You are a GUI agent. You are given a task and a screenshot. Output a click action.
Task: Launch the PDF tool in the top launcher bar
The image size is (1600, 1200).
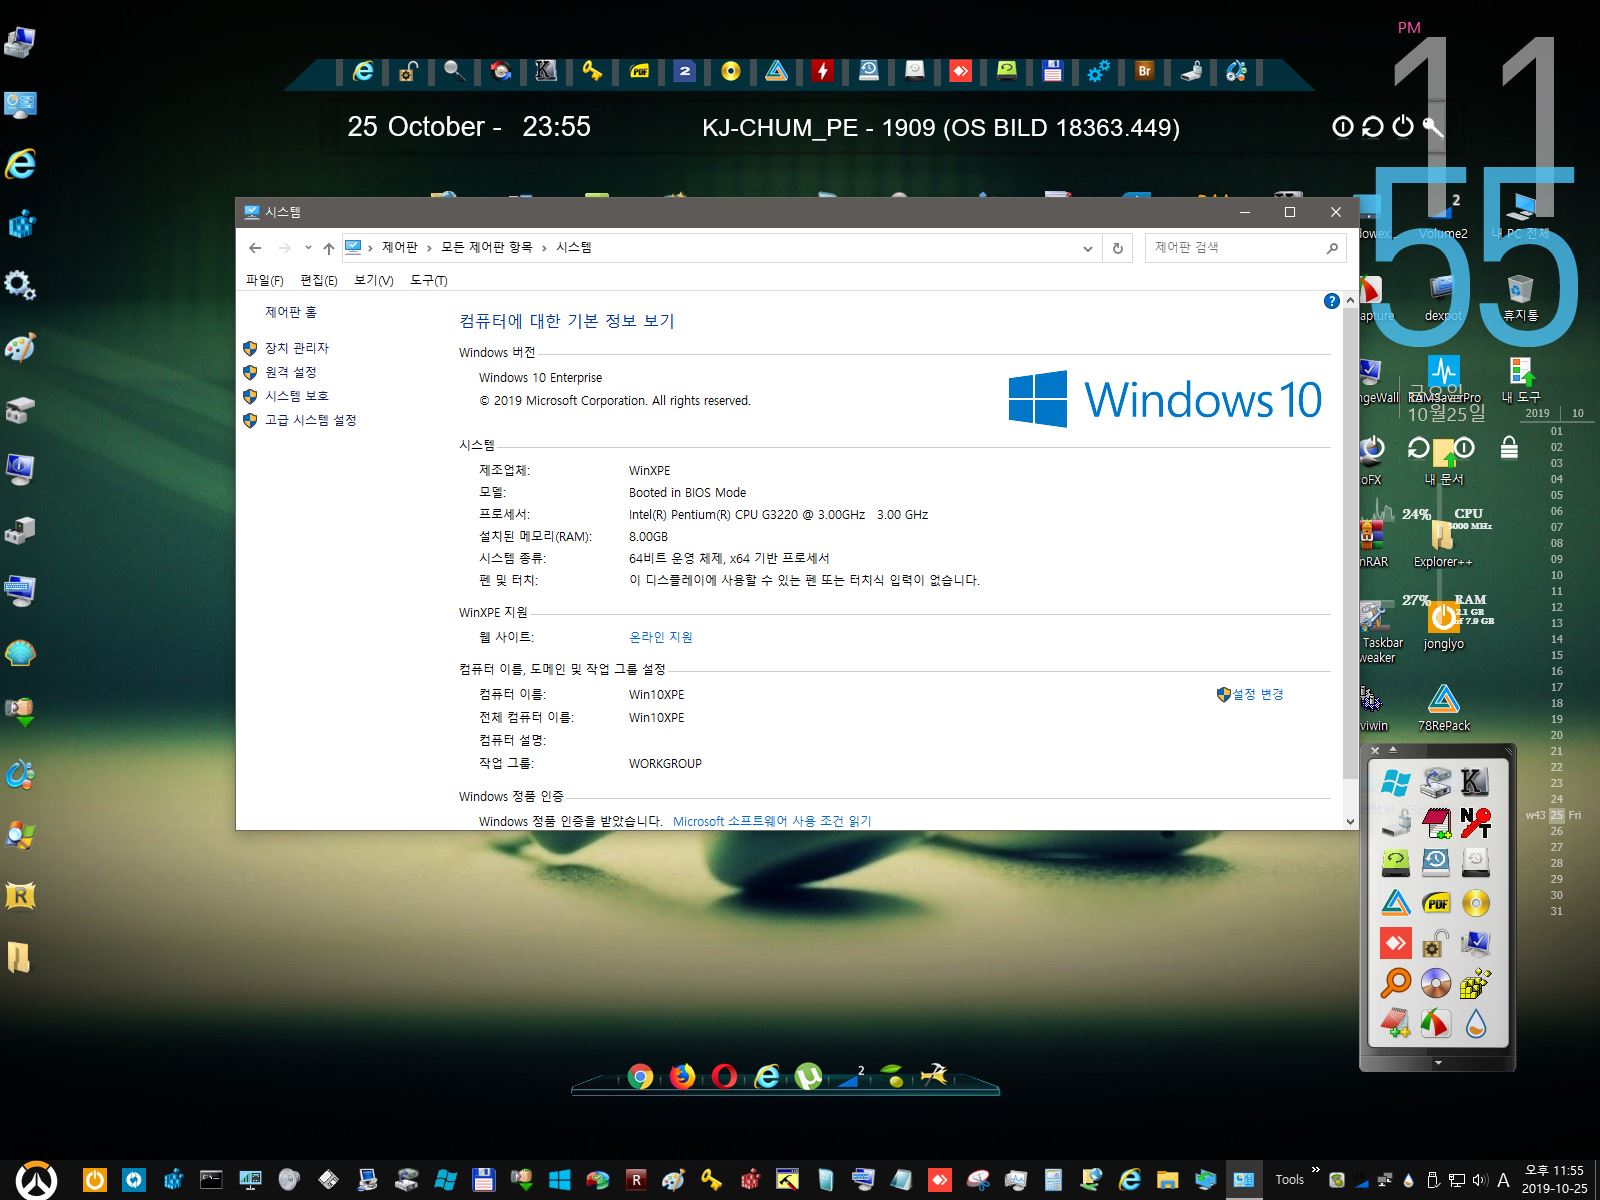click(639, 71)
